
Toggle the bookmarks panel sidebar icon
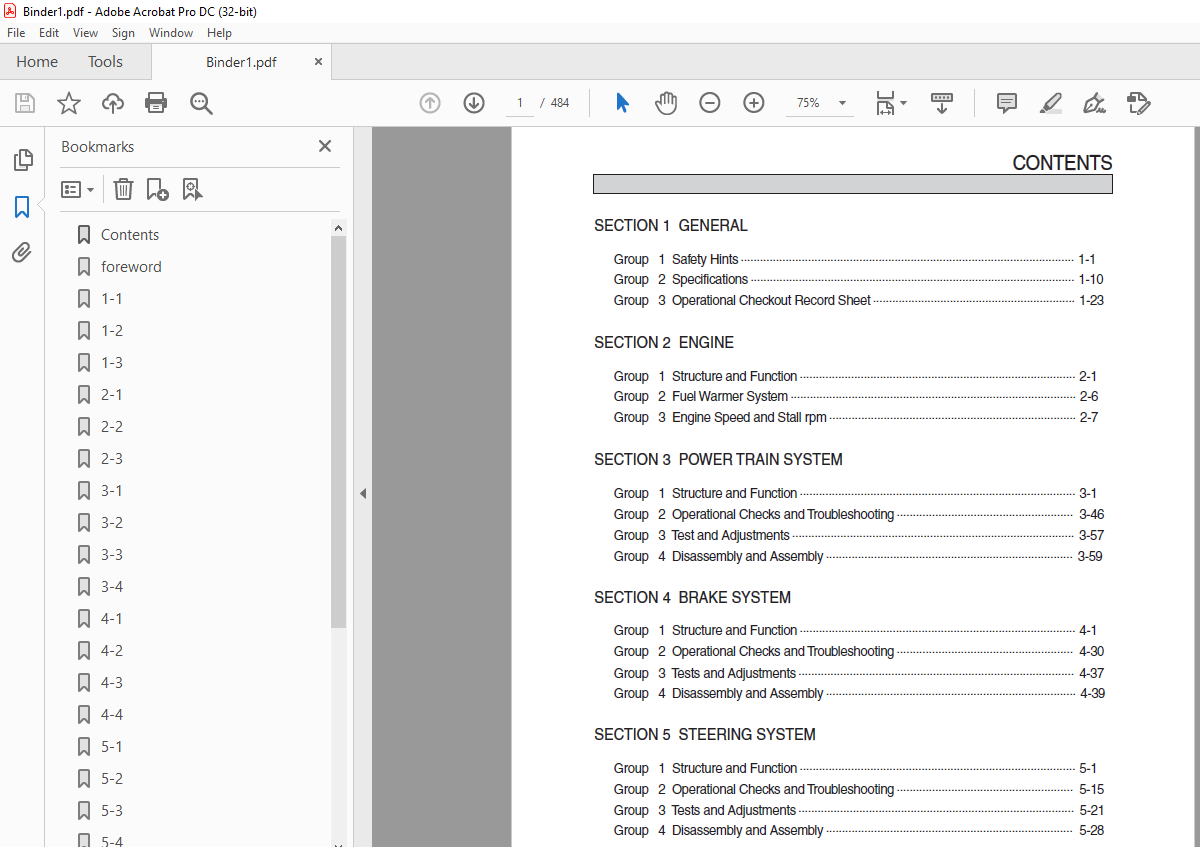[x=22, y=207]
